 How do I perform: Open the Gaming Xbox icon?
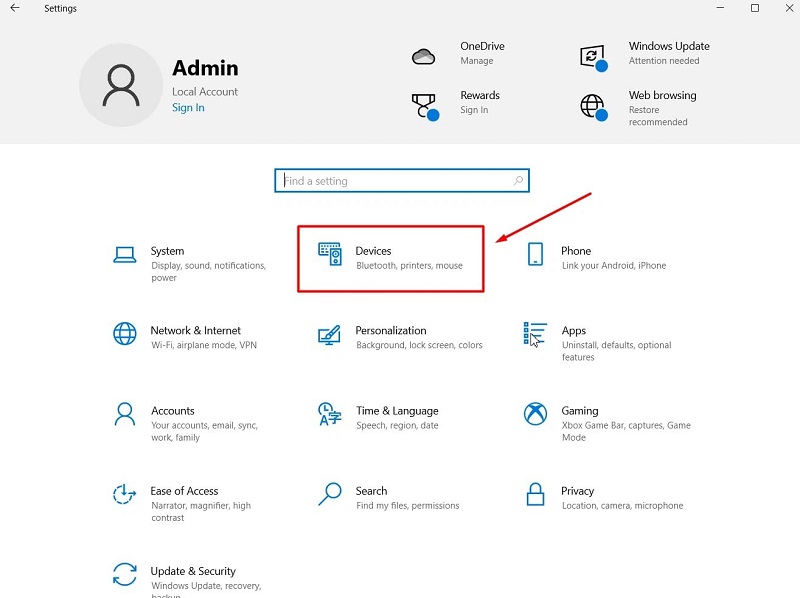point(535,413)
